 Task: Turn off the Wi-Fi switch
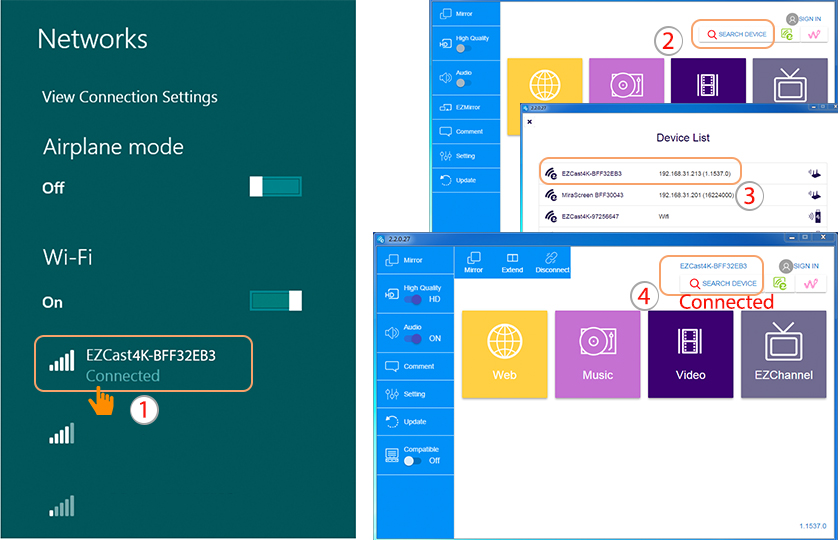pos(275,300)
